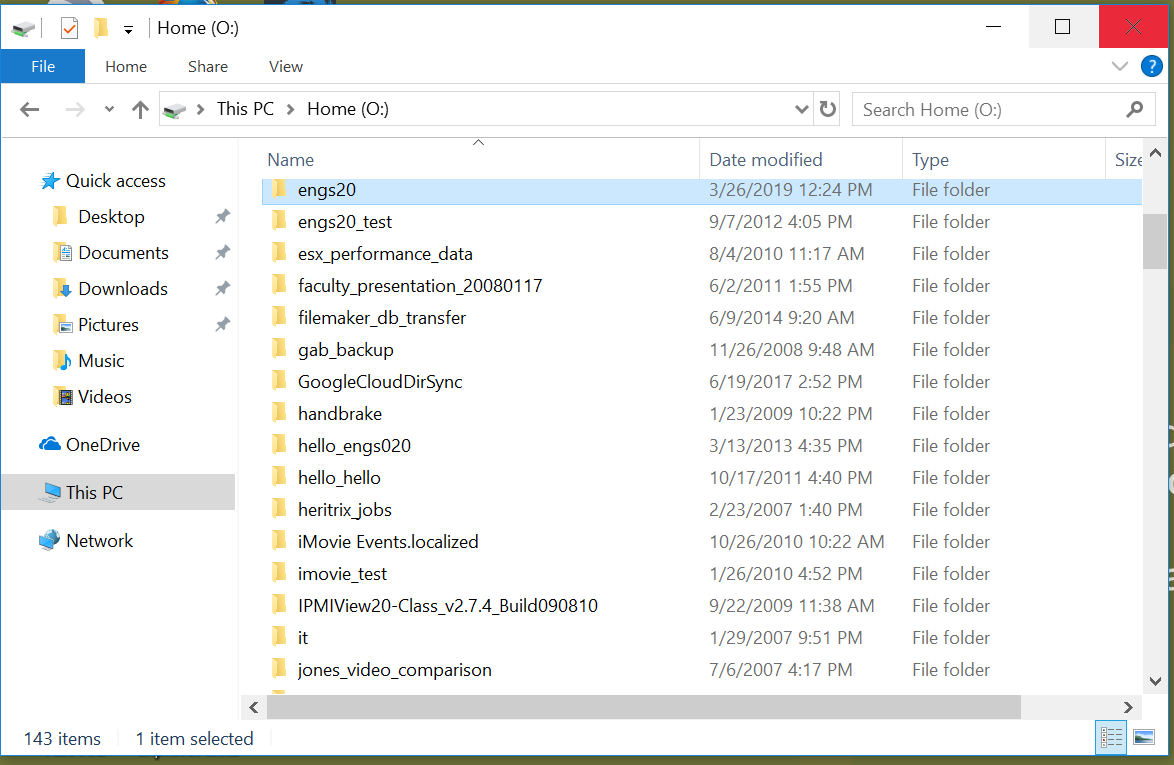Select the esx_performance_data folder

click(x=702, y=255)
